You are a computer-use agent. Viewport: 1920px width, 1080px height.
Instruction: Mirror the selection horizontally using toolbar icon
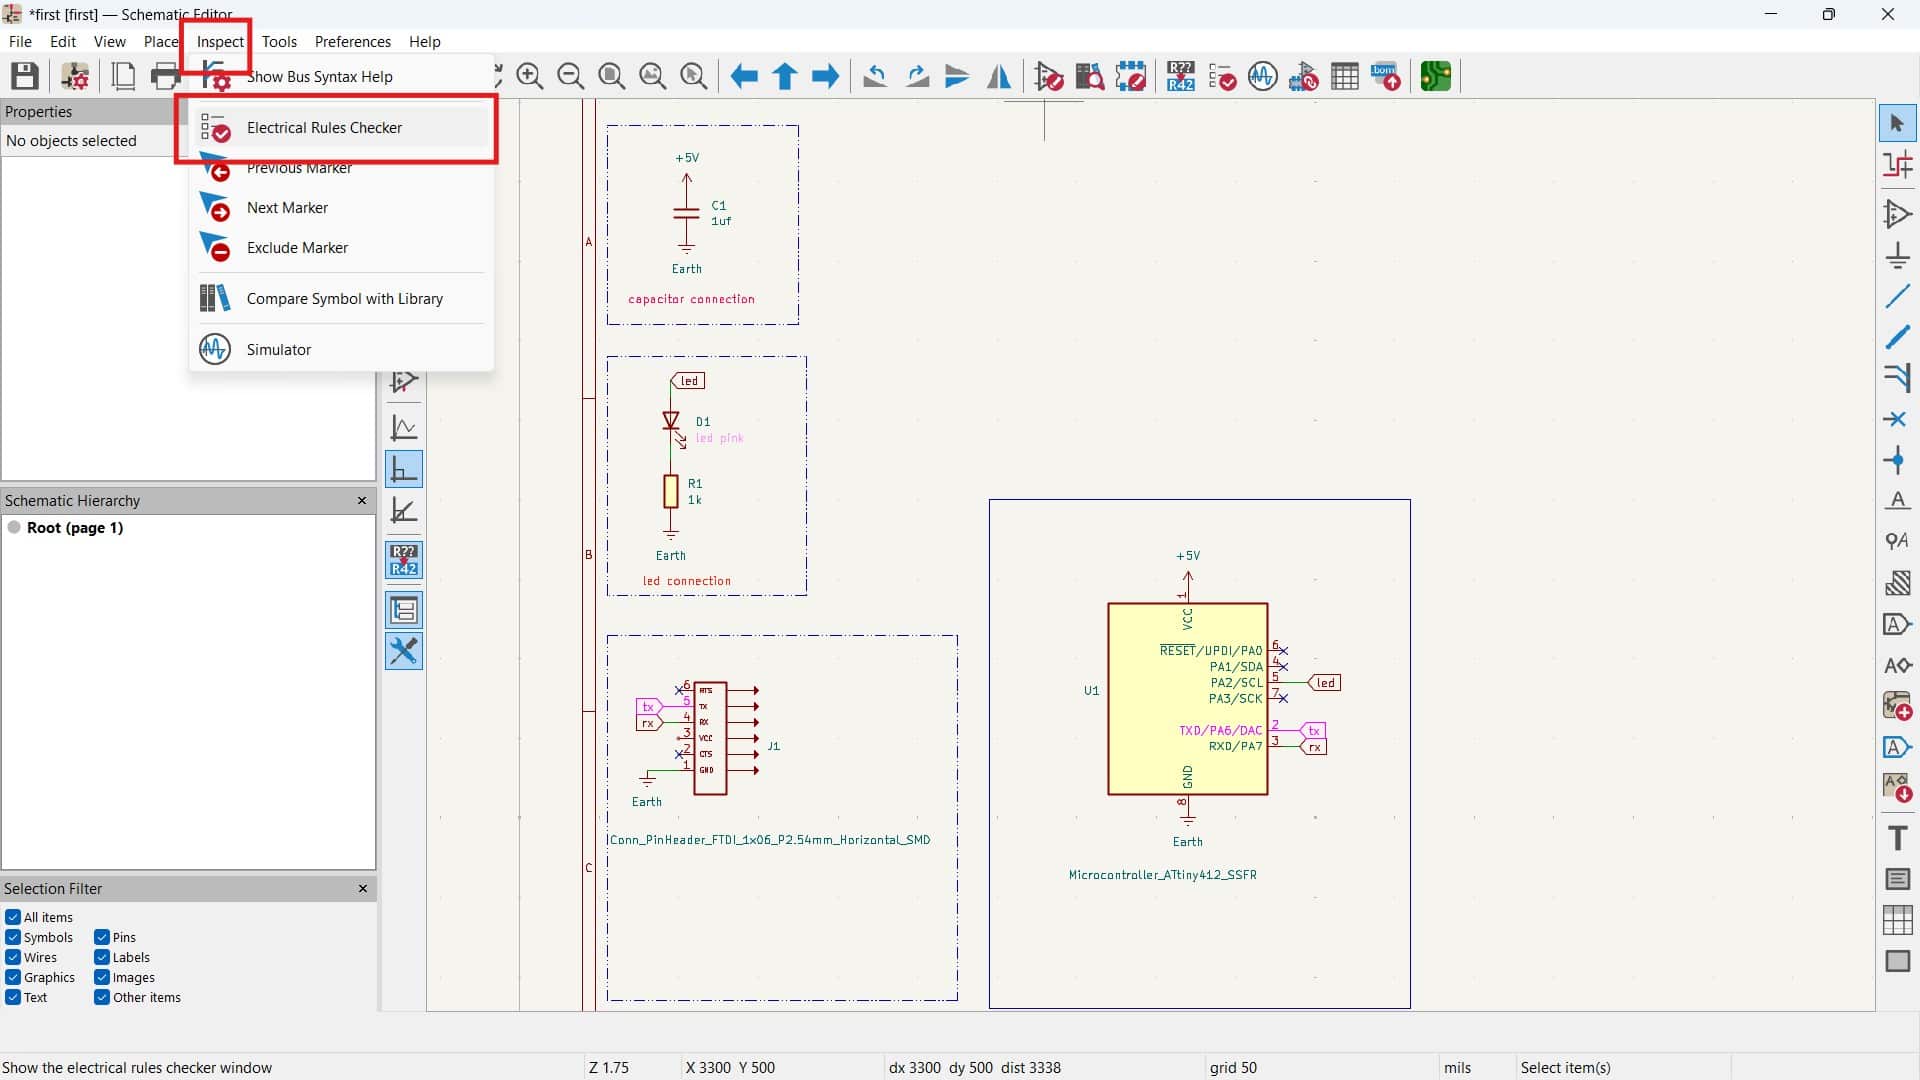click(999, 76)
